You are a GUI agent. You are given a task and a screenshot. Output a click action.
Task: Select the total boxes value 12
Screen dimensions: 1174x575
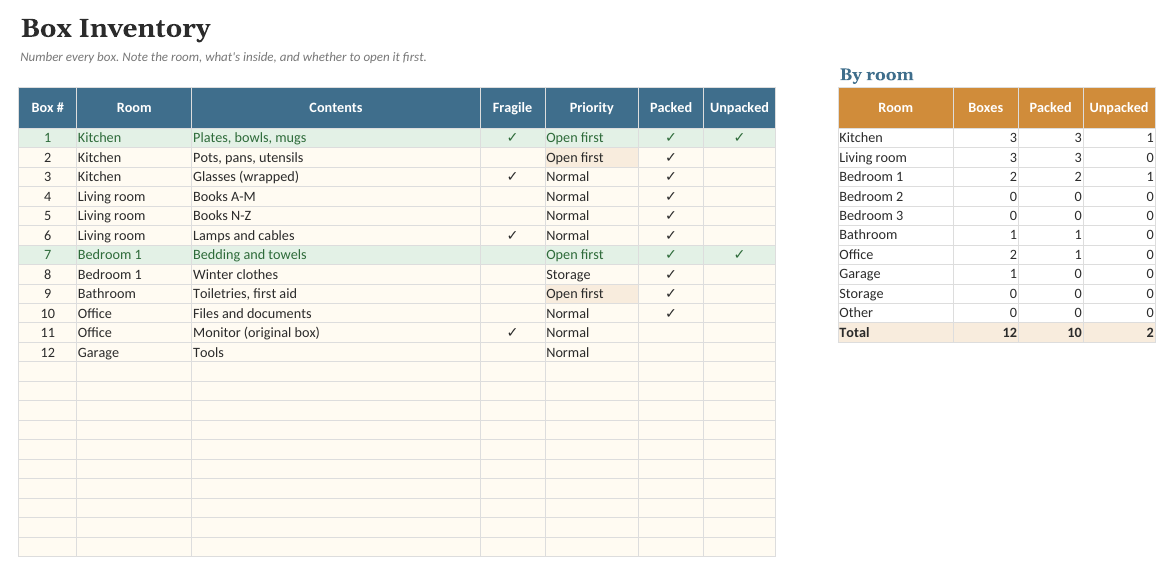[985, 332]
